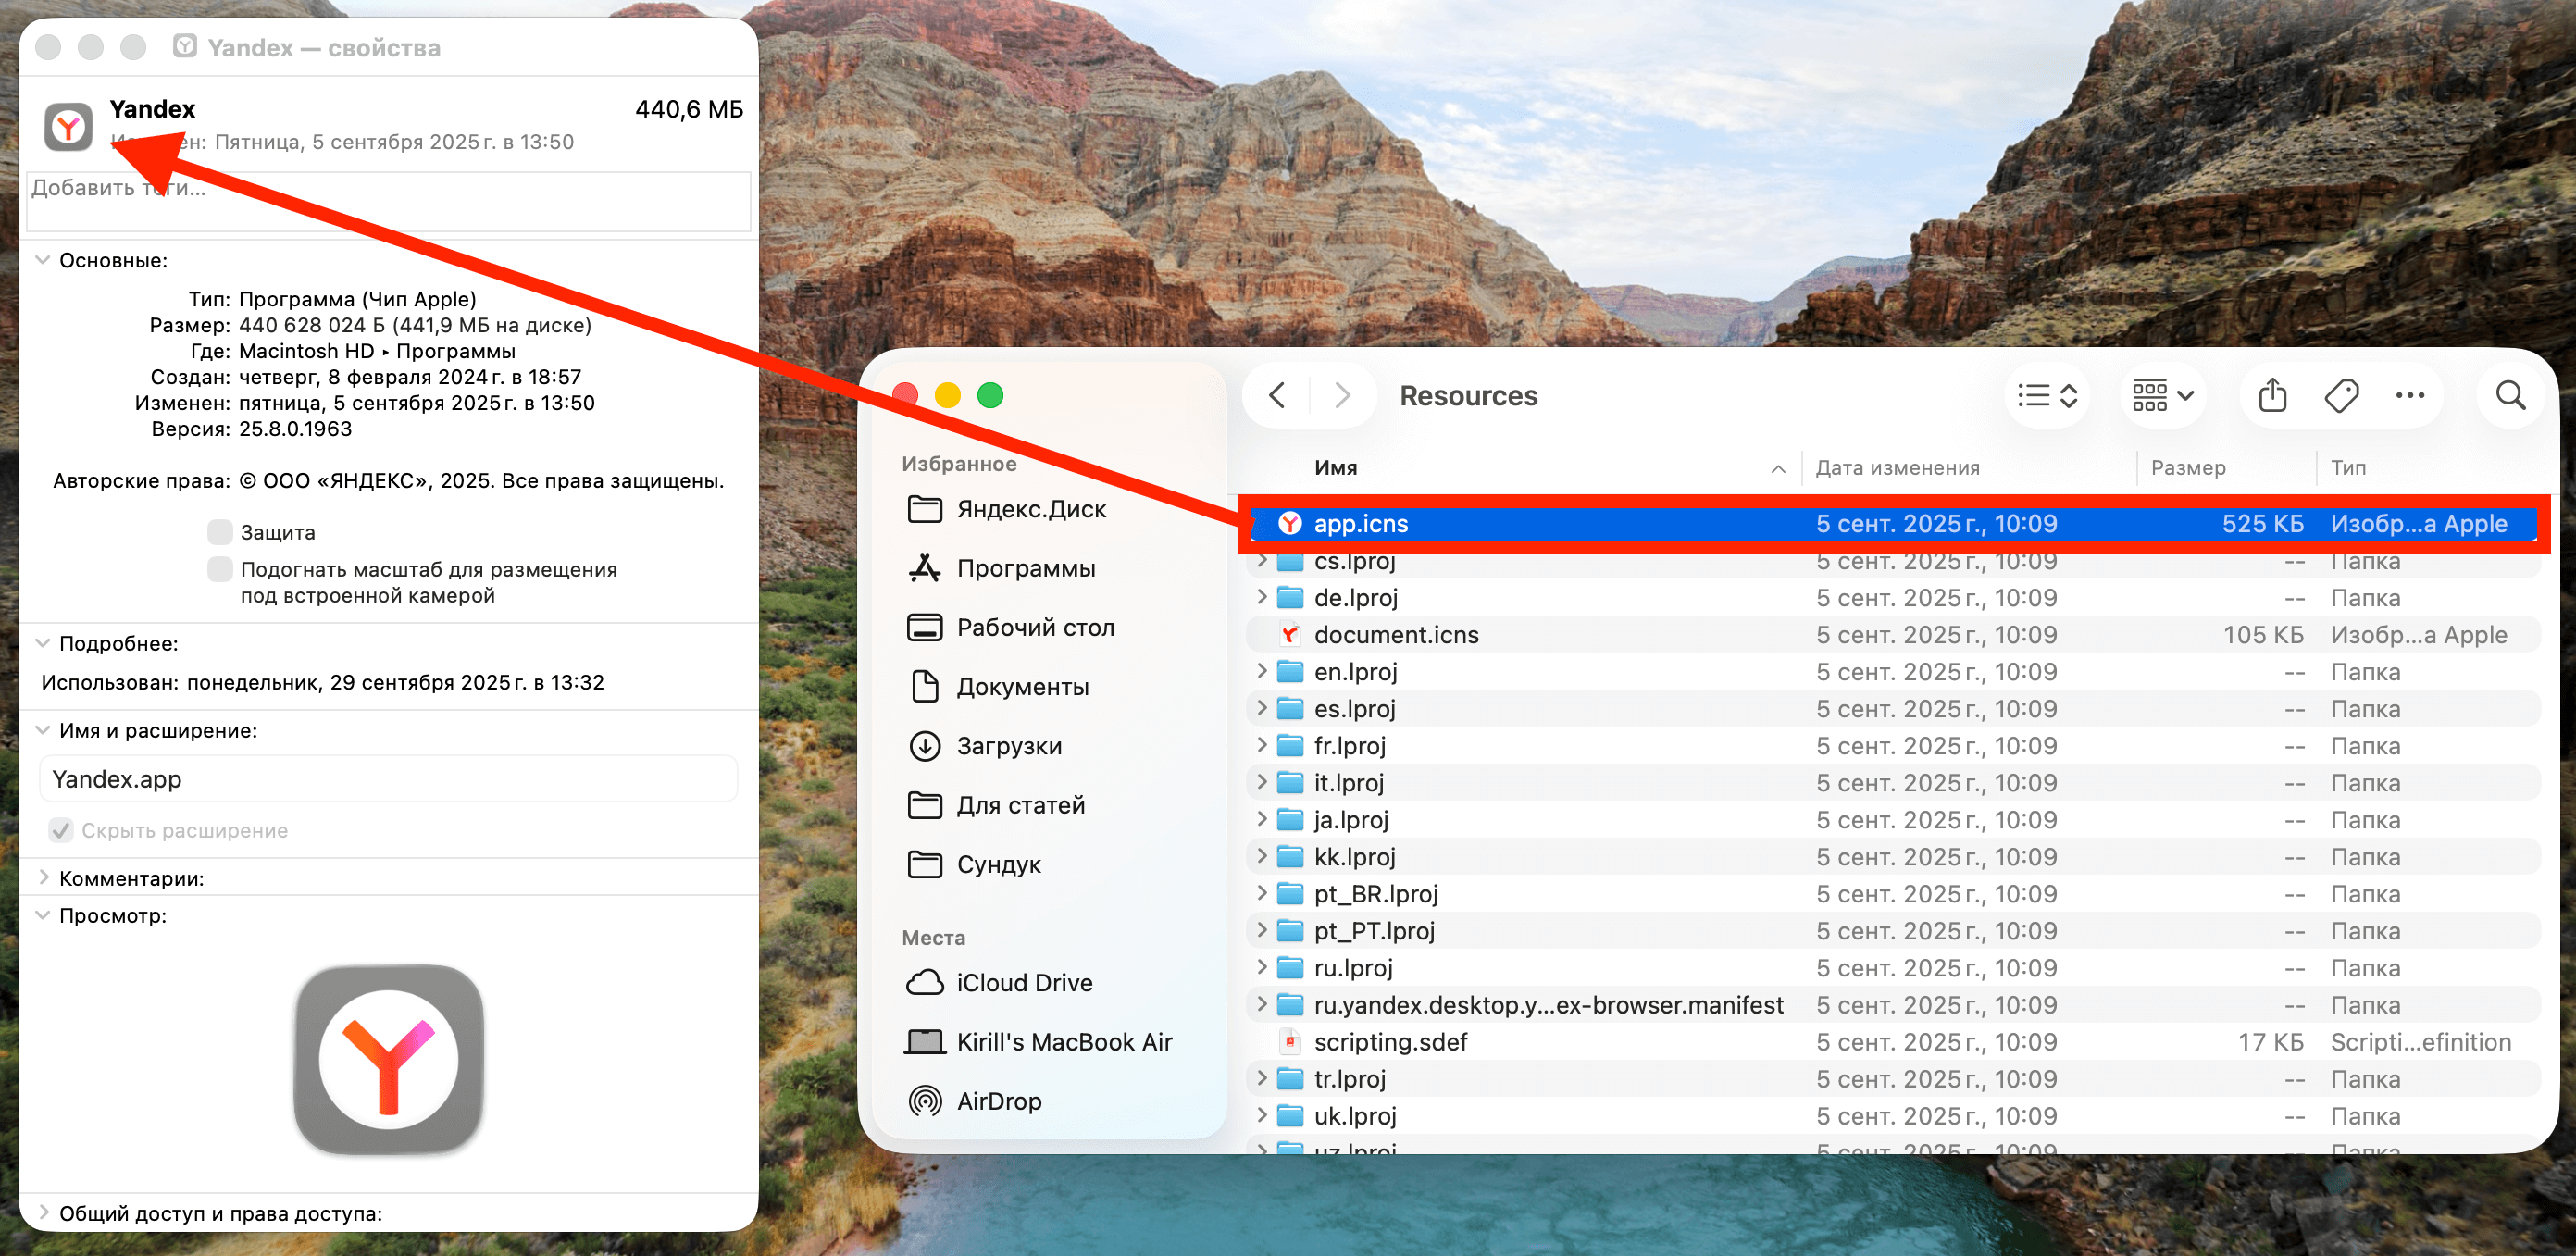The height and width of the screenshot is (1256, 2576).
Task: Expand the Общий доступ и права доступа section
Action: [x=42, y=1213]
